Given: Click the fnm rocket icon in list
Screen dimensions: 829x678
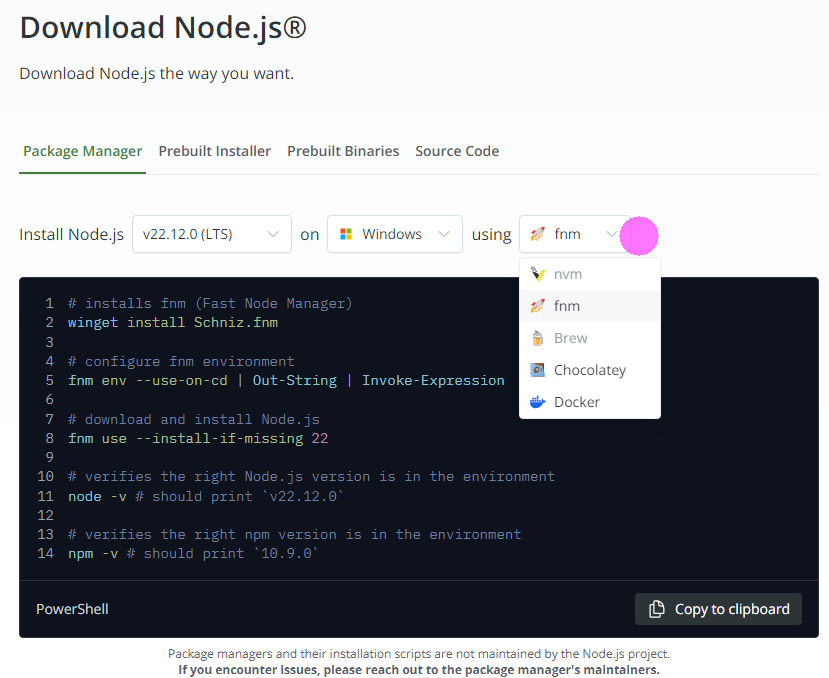Looking at the screenshot, I should tap(538, 306).
